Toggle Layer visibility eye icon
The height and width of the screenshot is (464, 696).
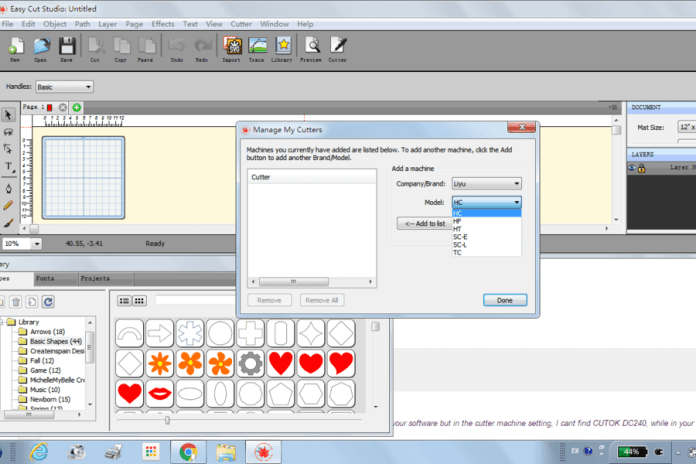pos(632,168)
